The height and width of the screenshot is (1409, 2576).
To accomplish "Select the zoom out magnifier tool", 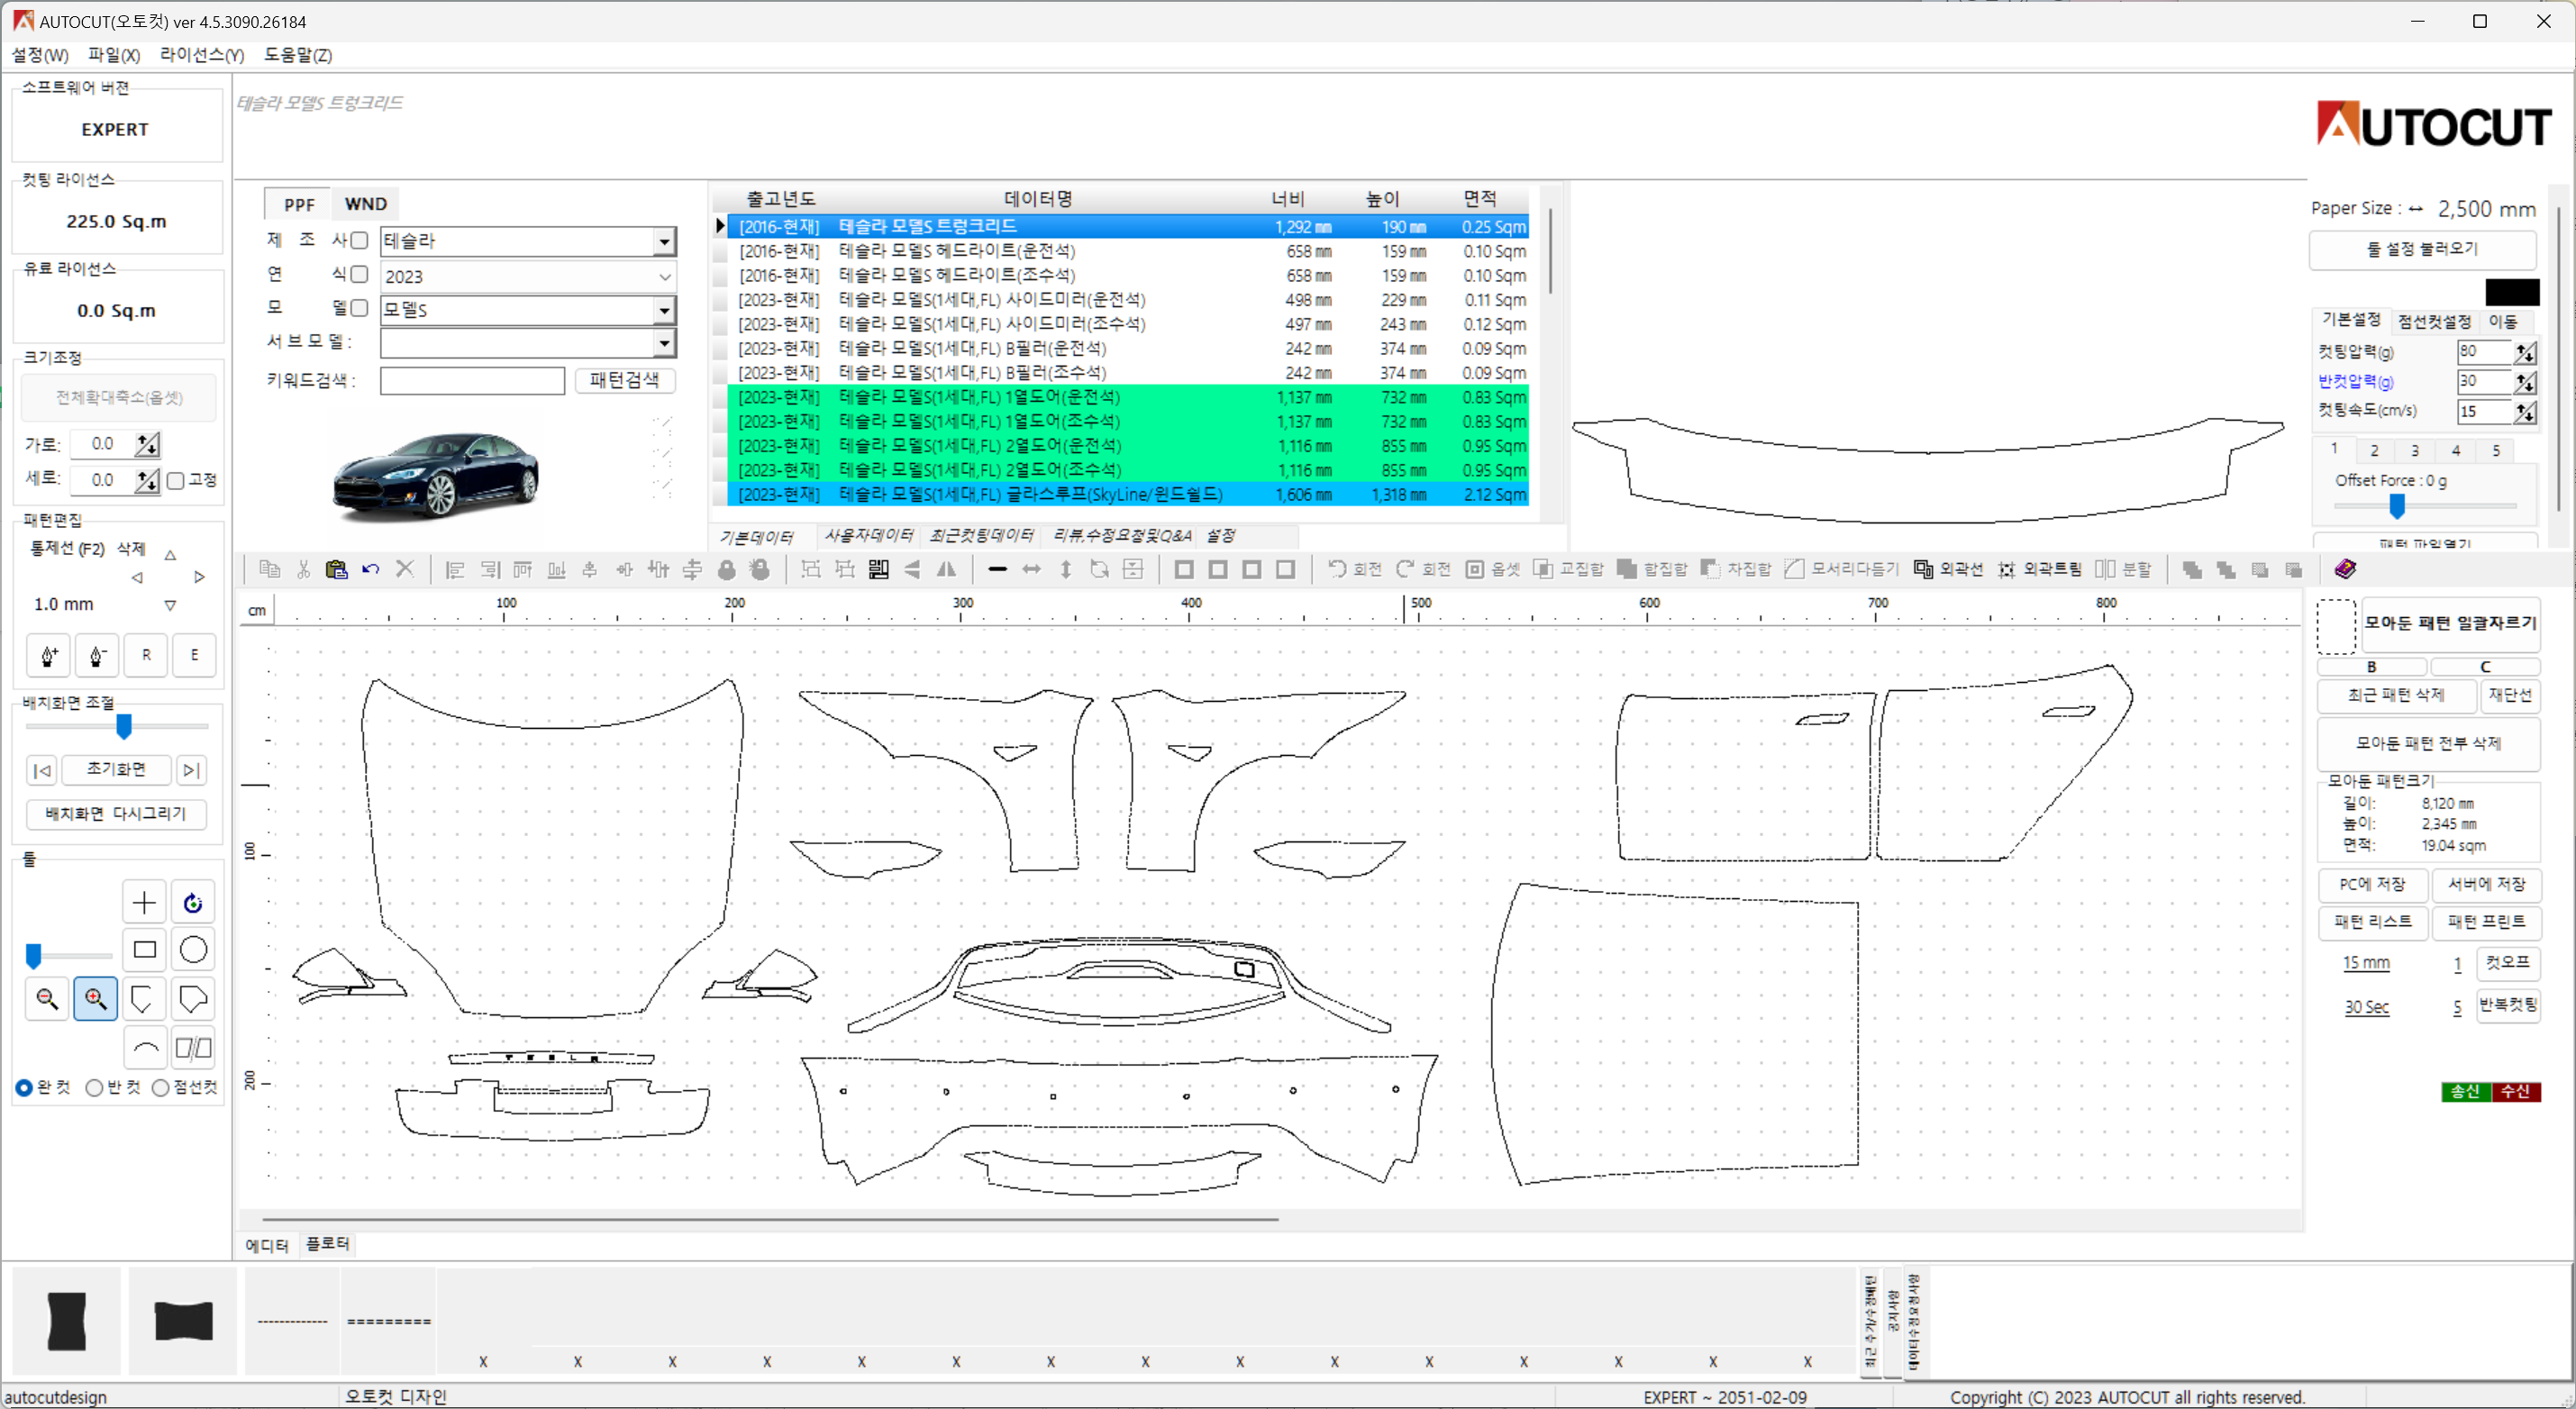I will click(x=47, y=998).
